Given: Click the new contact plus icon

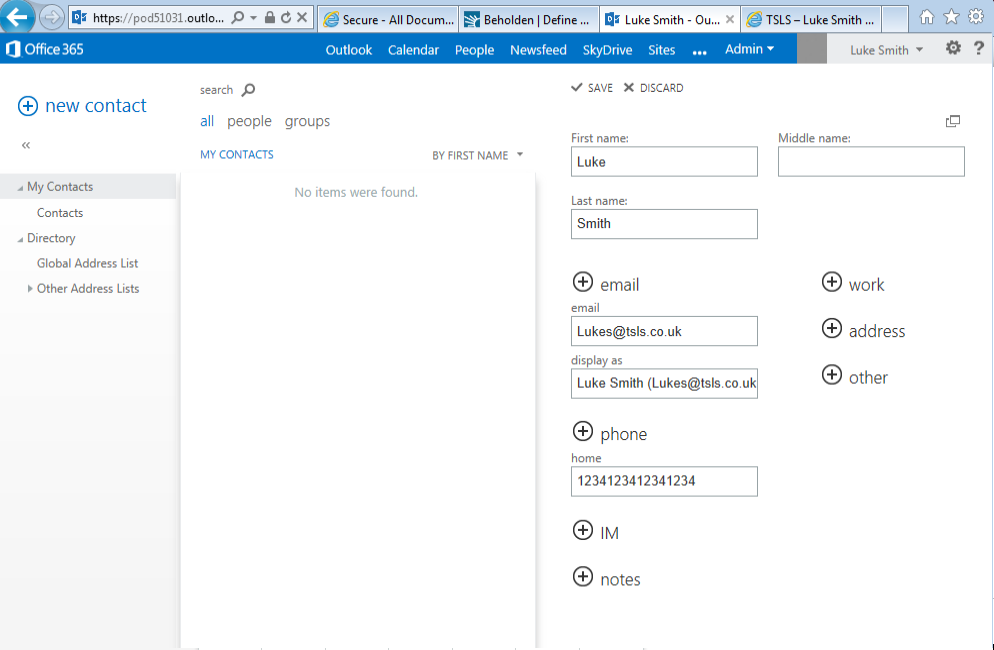Looking at the screenshot, I should point(28,106).
